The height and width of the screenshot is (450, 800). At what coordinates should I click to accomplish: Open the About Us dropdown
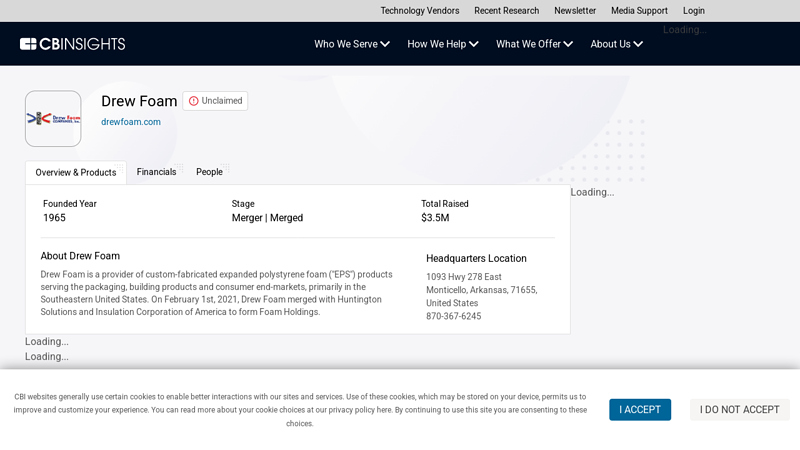tap(616, 44)
